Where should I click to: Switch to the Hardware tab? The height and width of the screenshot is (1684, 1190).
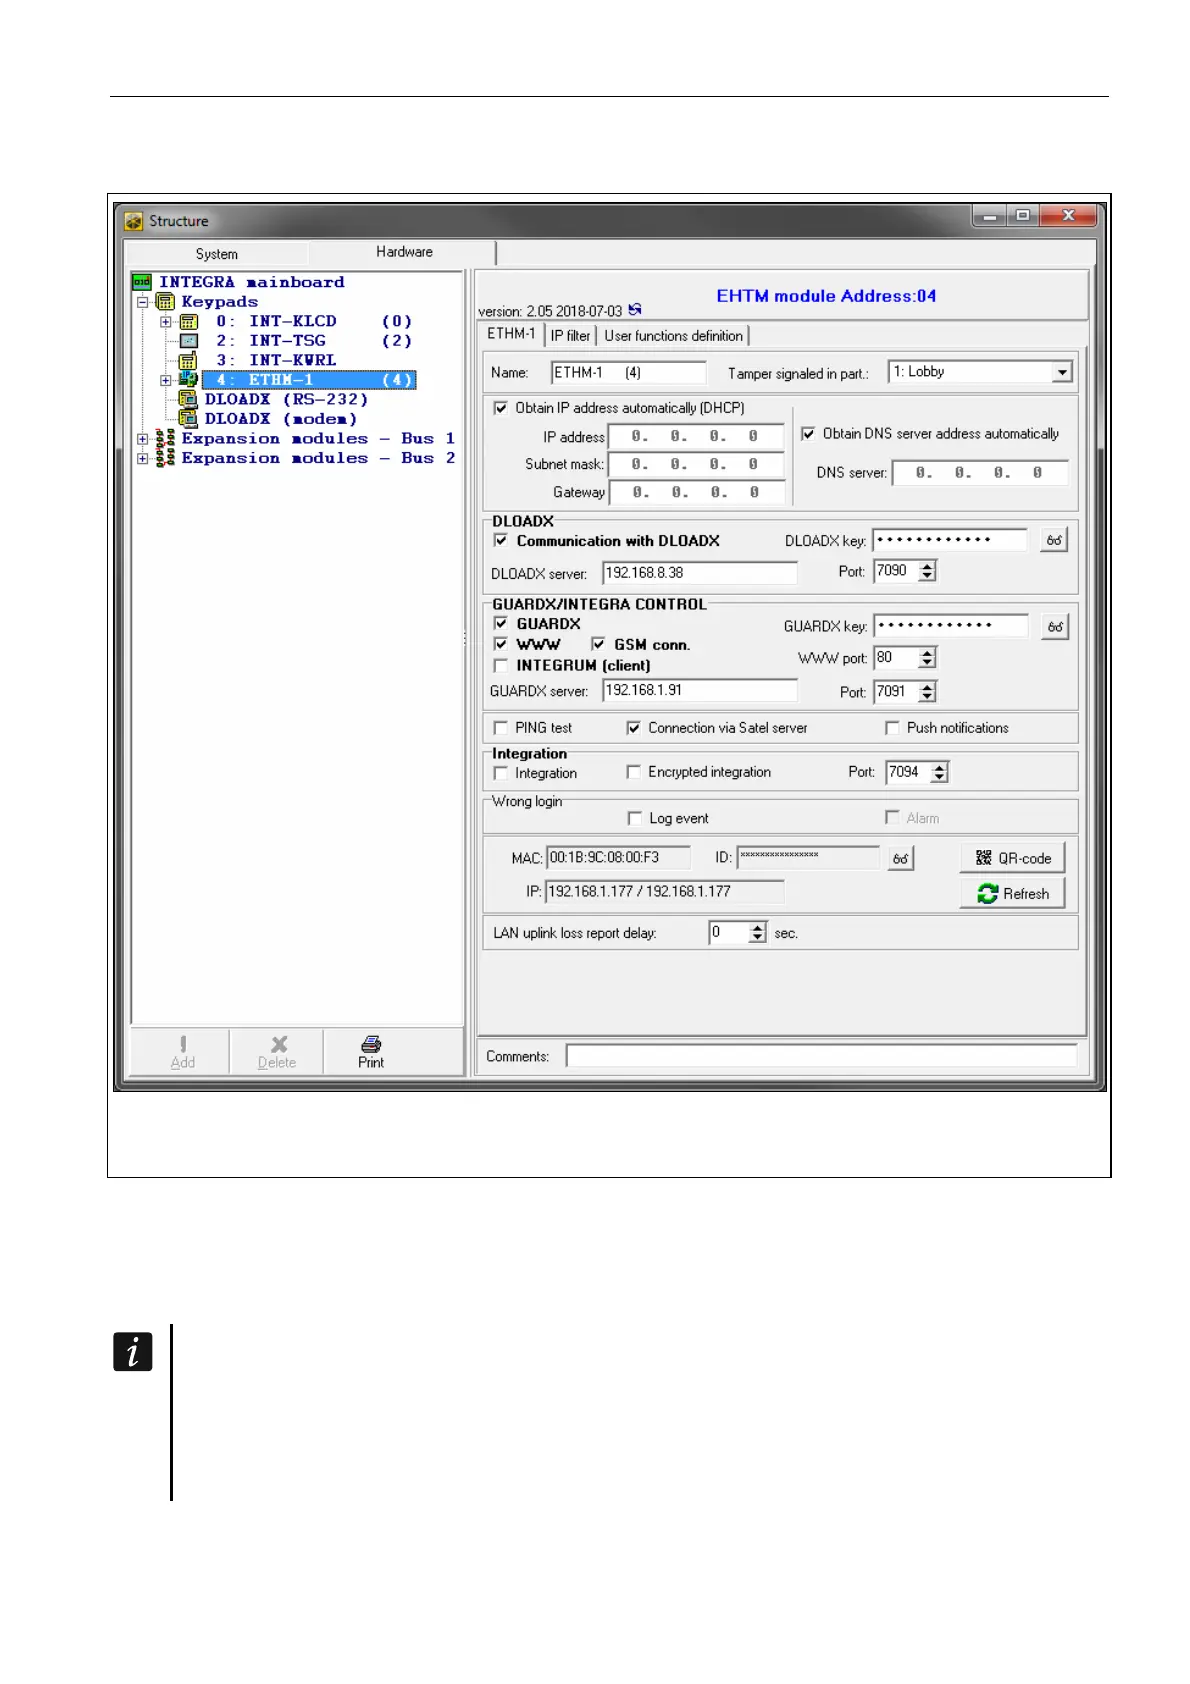tap(404, 252)
